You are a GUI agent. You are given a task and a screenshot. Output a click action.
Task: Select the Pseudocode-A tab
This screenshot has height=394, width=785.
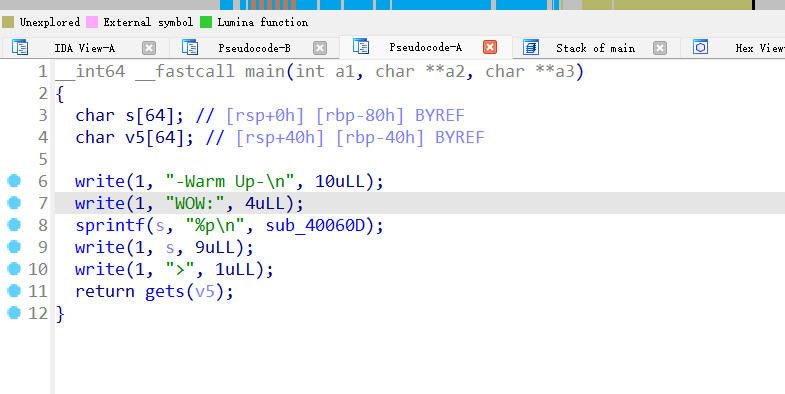point(426,47)
